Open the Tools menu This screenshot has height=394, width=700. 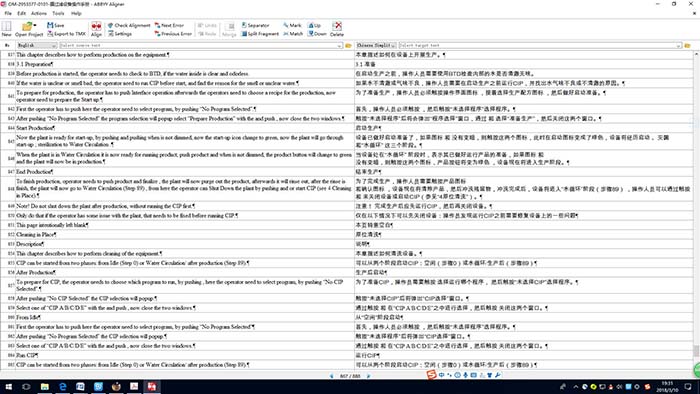click(x=58, y=13)
